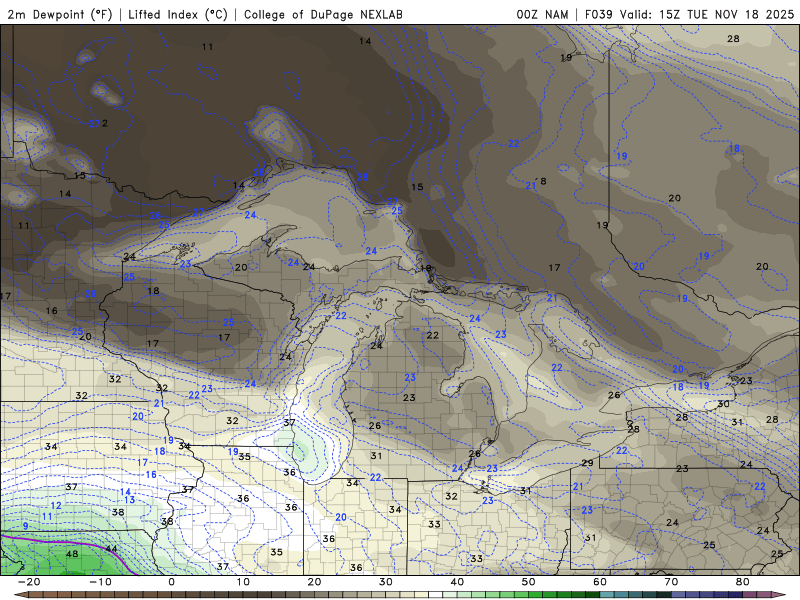Screen dimensions: 800x600
Task: Click the "F039" forecast hour text
Action: point(599,14)
